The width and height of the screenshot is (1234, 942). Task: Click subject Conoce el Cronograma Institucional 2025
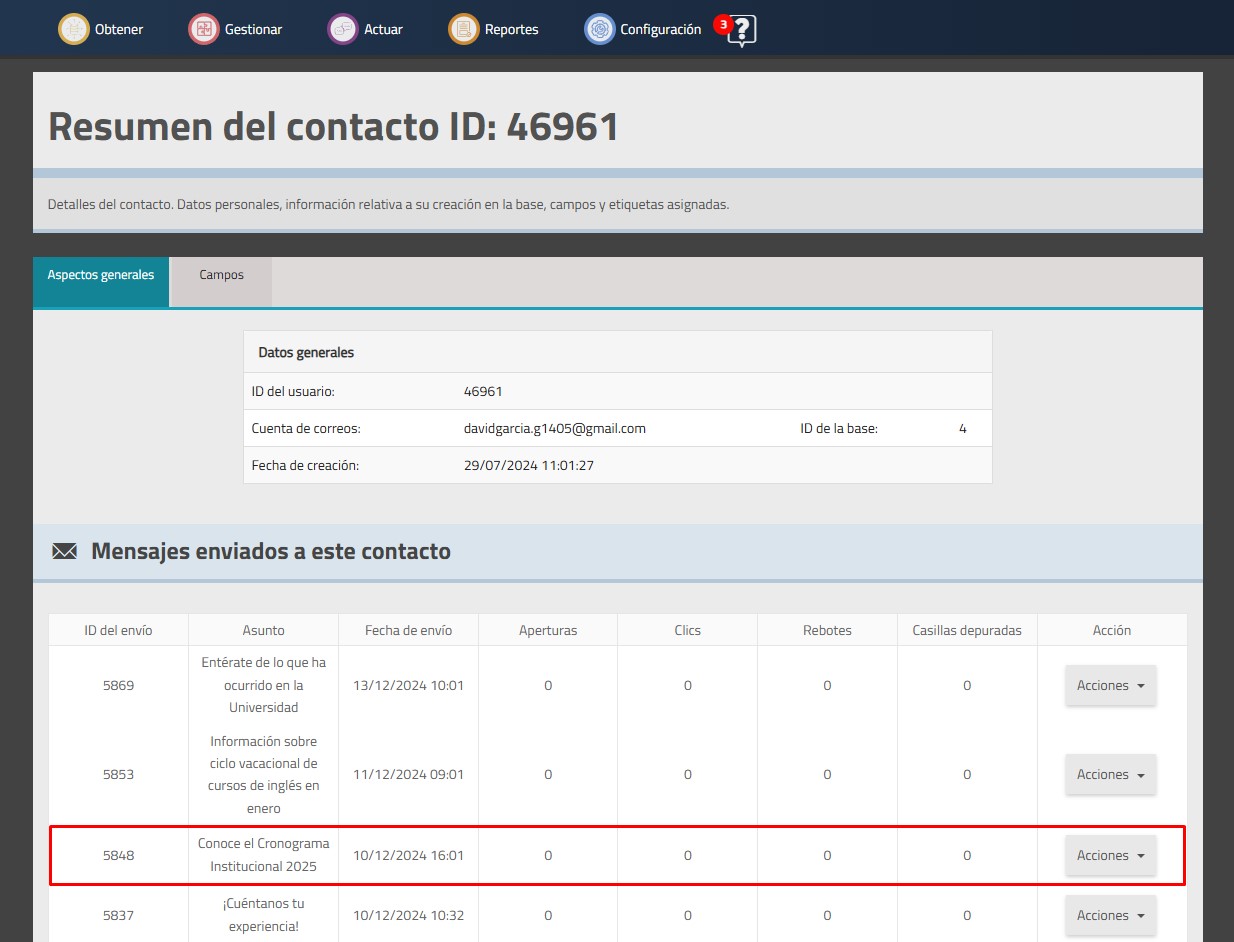[x=263, y=855]
